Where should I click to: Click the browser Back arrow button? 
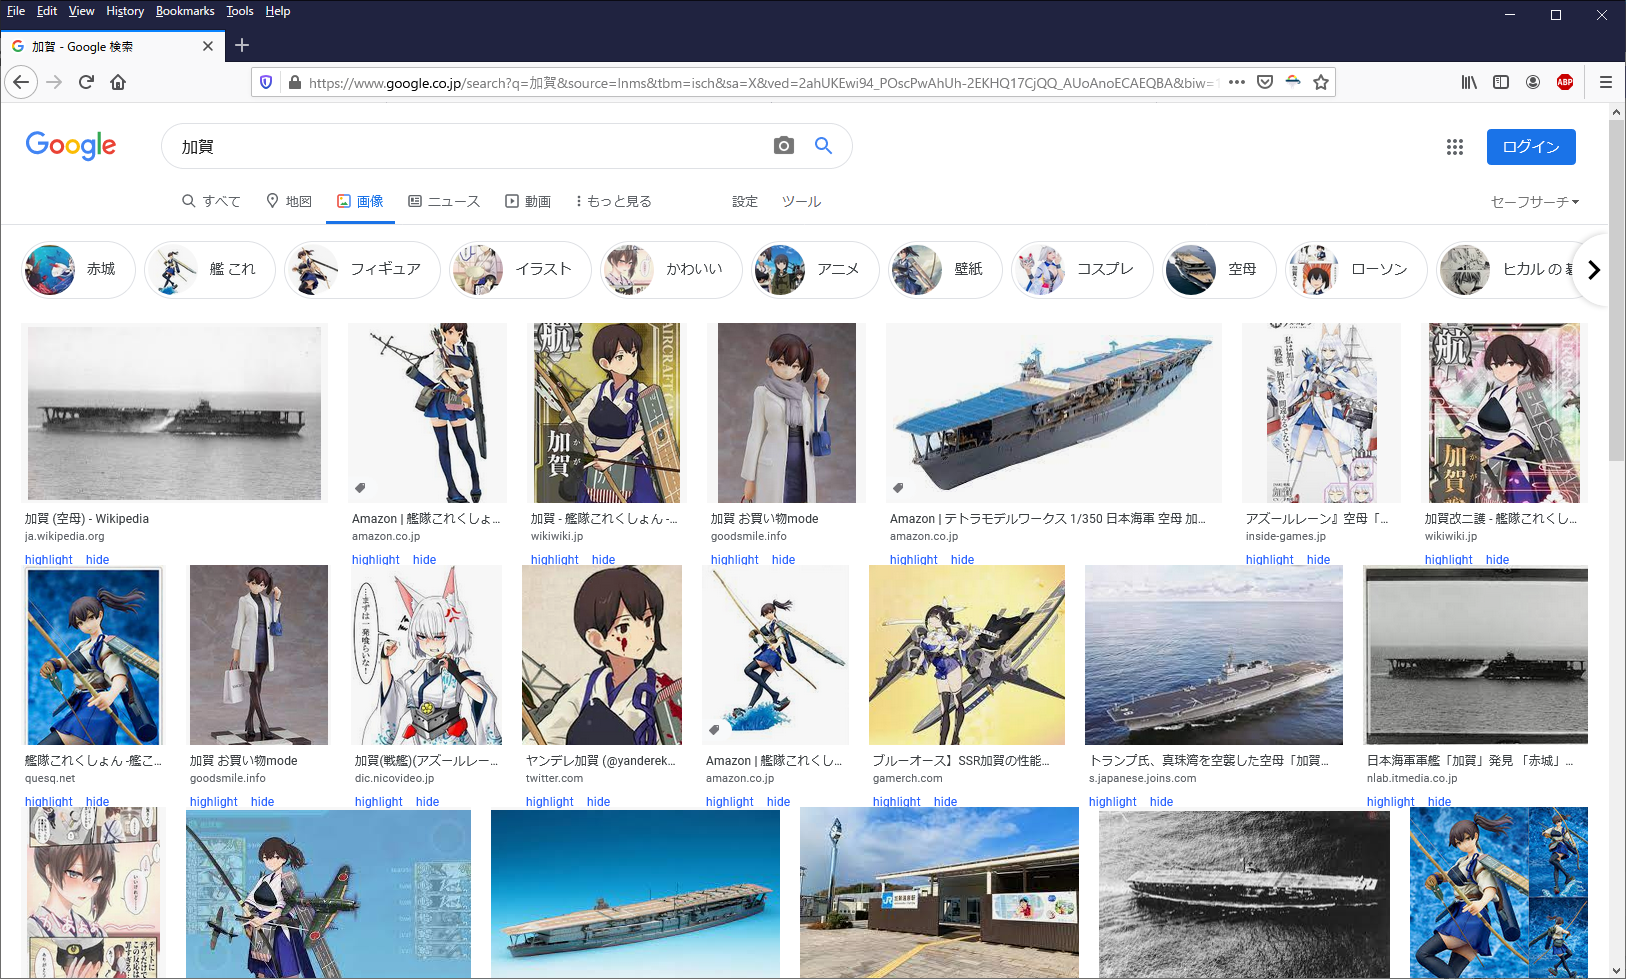pos(21,82)
